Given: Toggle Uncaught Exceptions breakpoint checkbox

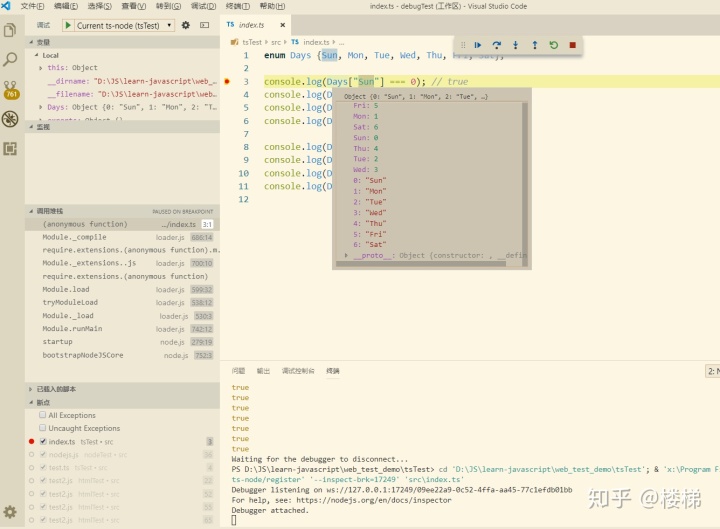Looking at the screenshot, I should [x=43, y=428].
